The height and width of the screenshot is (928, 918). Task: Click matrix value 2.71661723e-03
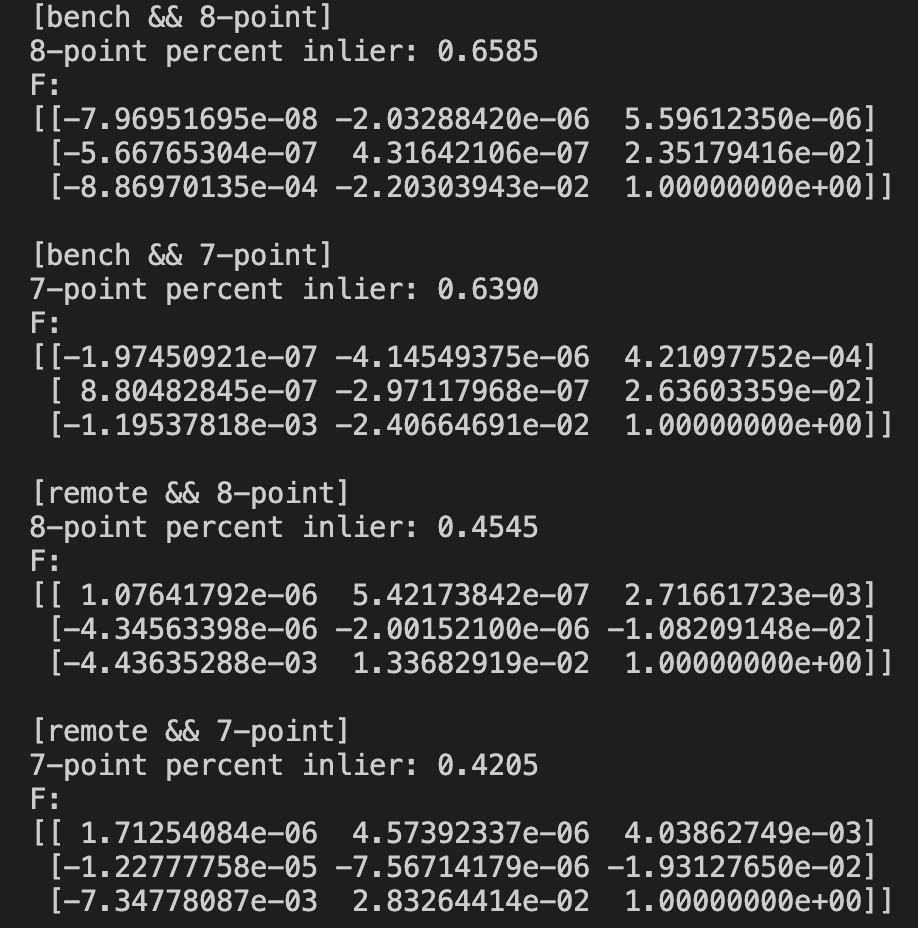pyautogui.click(x=743, y=595)
